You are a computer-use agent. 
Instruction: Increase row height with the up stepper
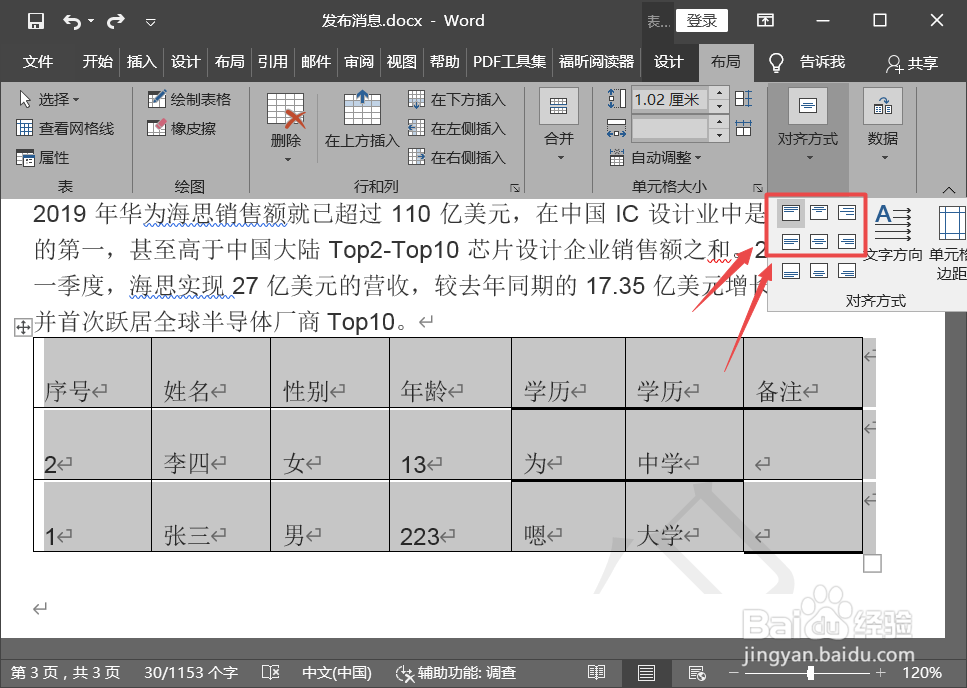click(719, 93)
